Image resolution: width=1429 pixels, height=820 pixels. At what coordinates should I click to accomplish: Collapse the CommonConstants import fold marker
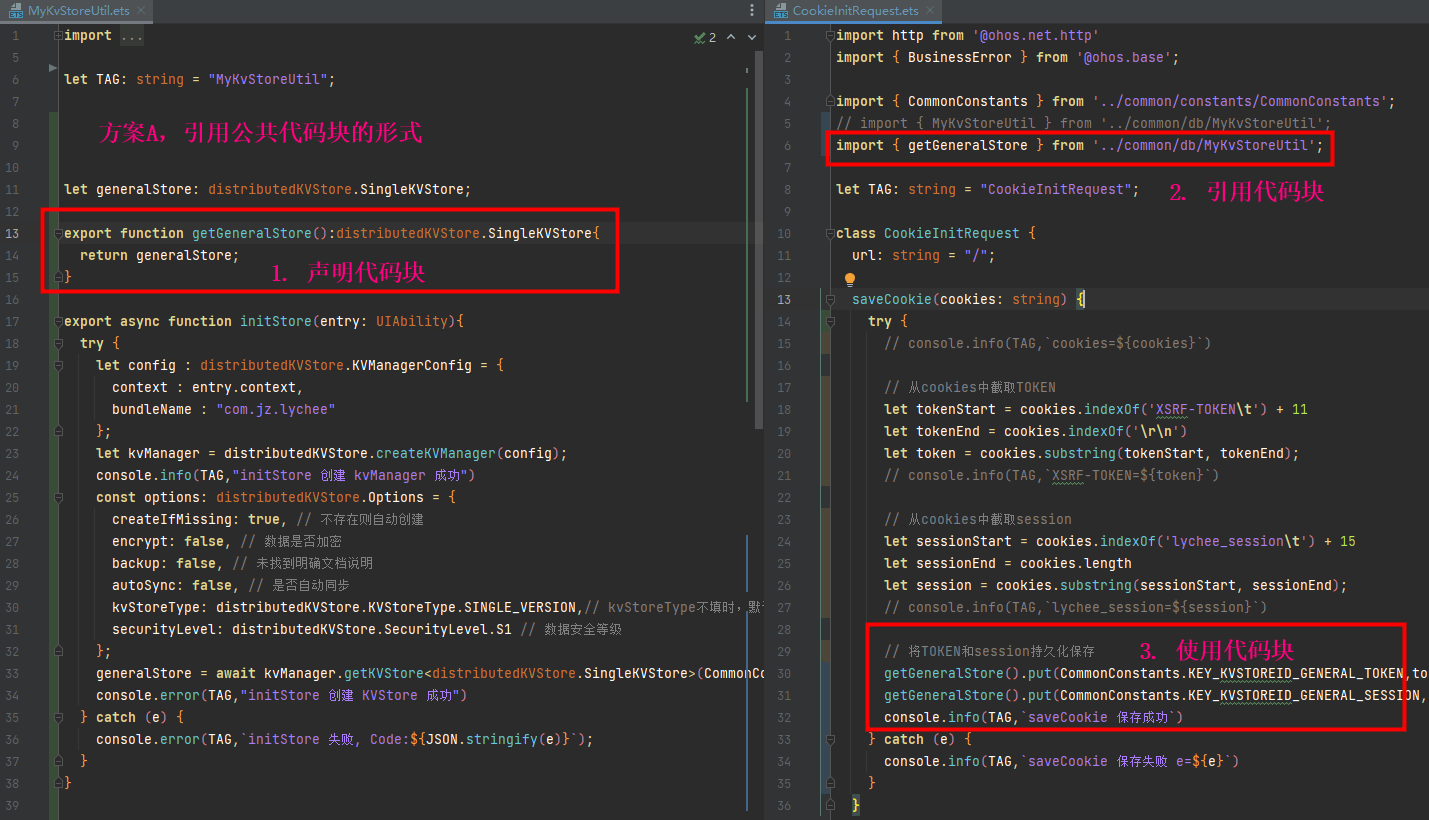coord(830,101)
